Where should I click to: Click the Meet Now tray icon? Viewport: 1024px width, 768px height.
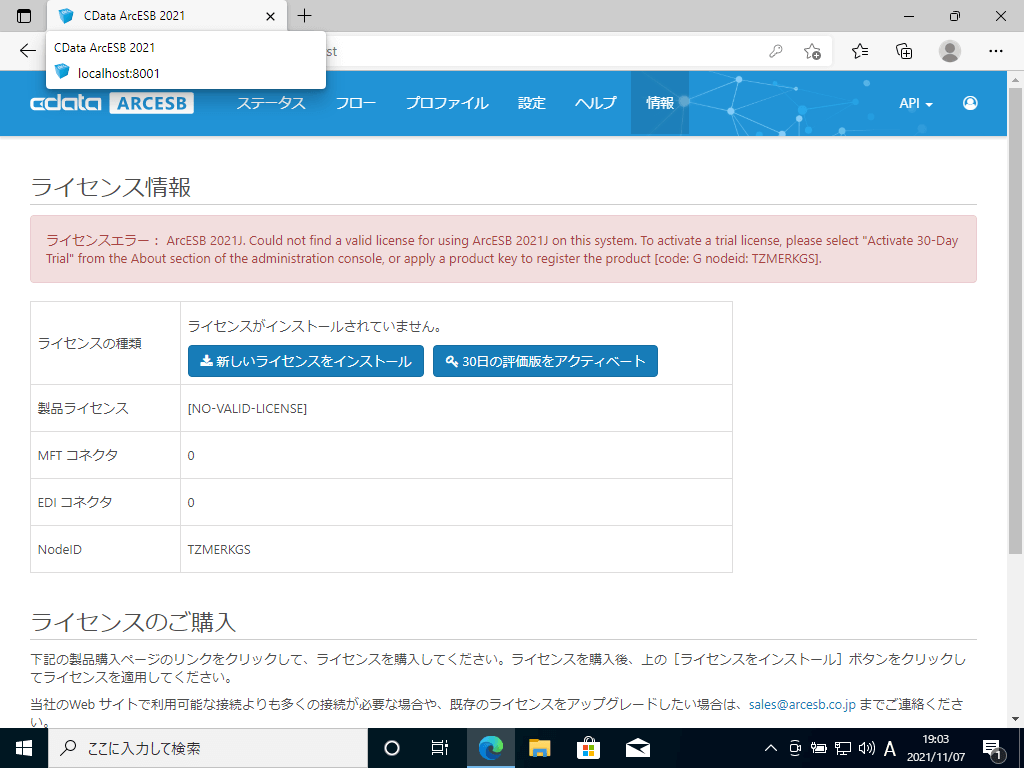(x=795, y=748)
